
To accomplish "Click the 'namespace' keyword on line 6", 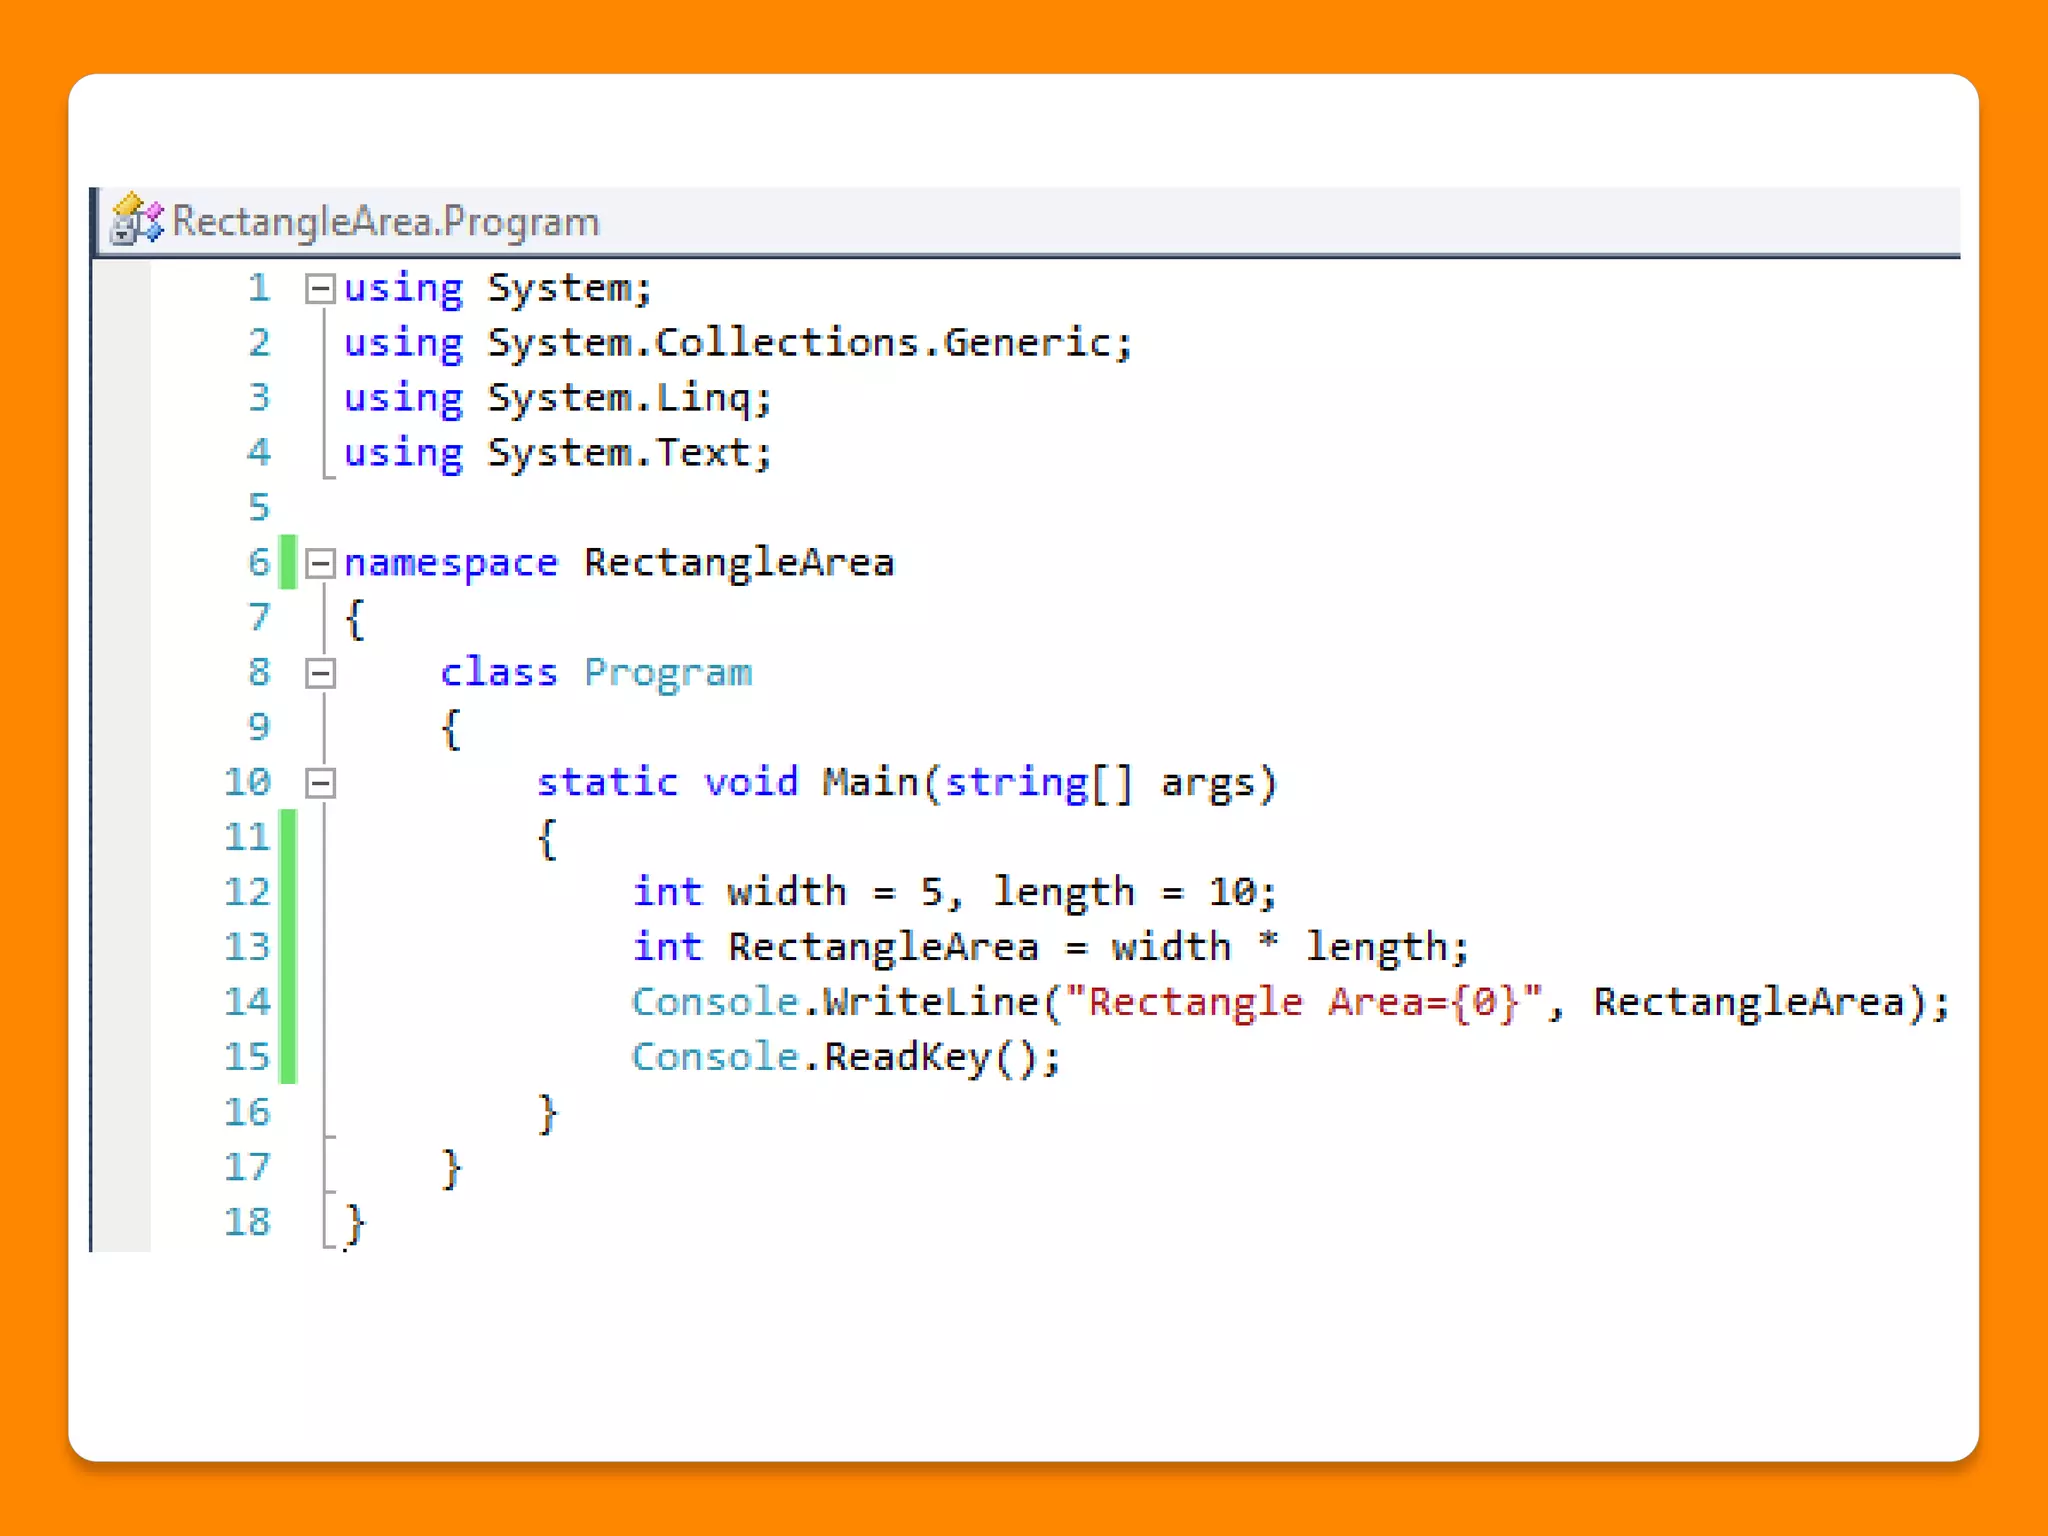I will [450, 563].
